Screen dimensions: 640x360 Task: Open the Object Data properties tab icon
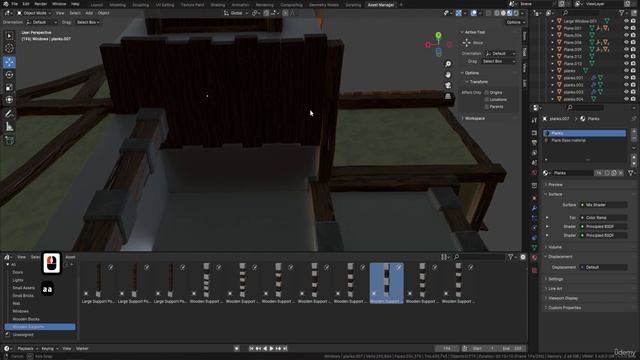click(534, 247)
